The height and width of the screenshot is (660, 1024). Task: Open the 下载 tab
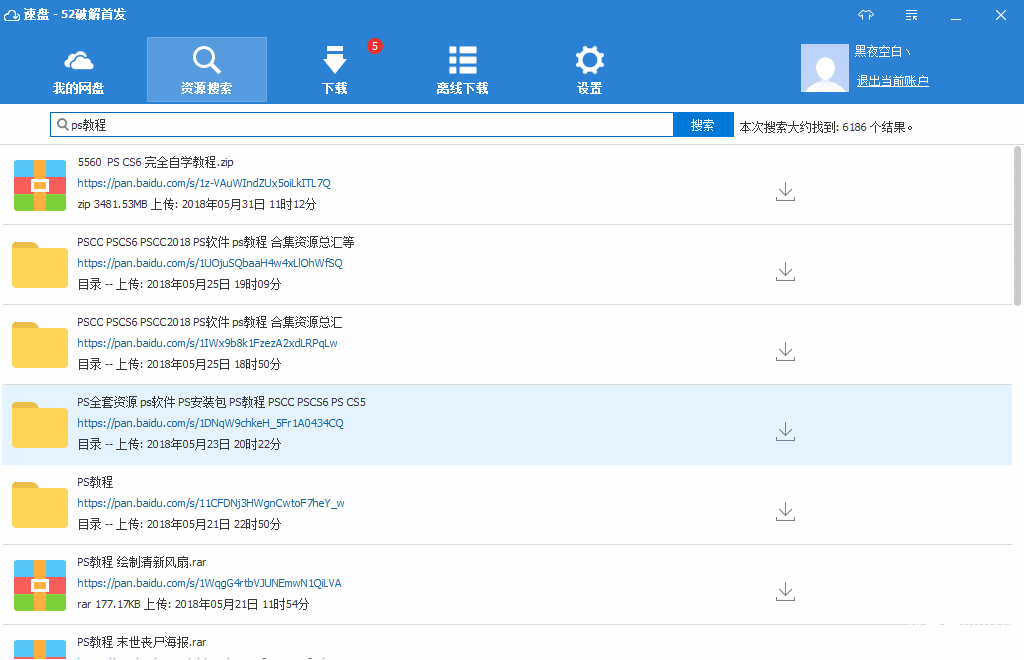coord(334,71)
